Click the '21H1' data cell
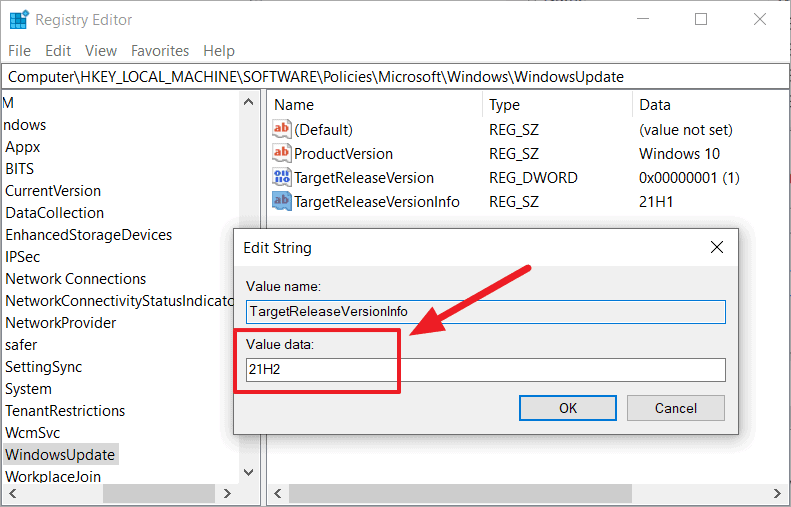The height and width of the screenshot is (507, 791). pyautogui.click(x=656, y=202)
